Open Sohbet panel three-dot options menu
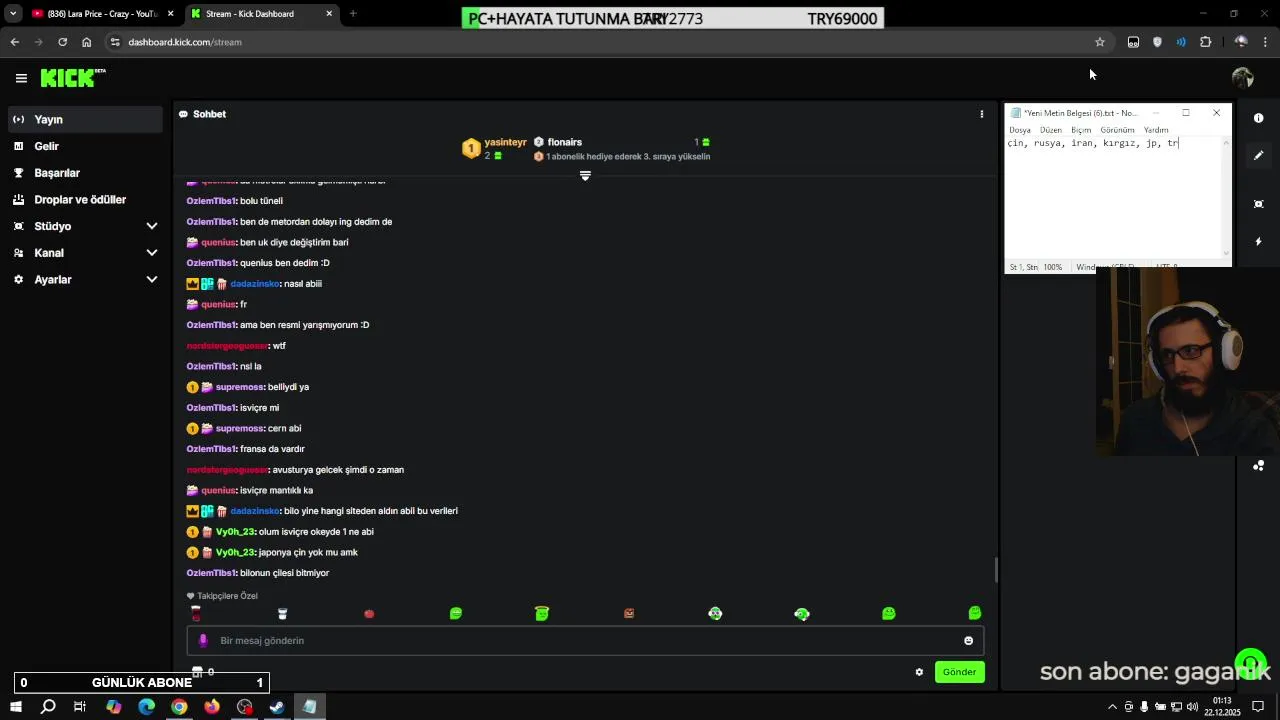Viewport: 1280px width, 720px height. tap(981, 114)
